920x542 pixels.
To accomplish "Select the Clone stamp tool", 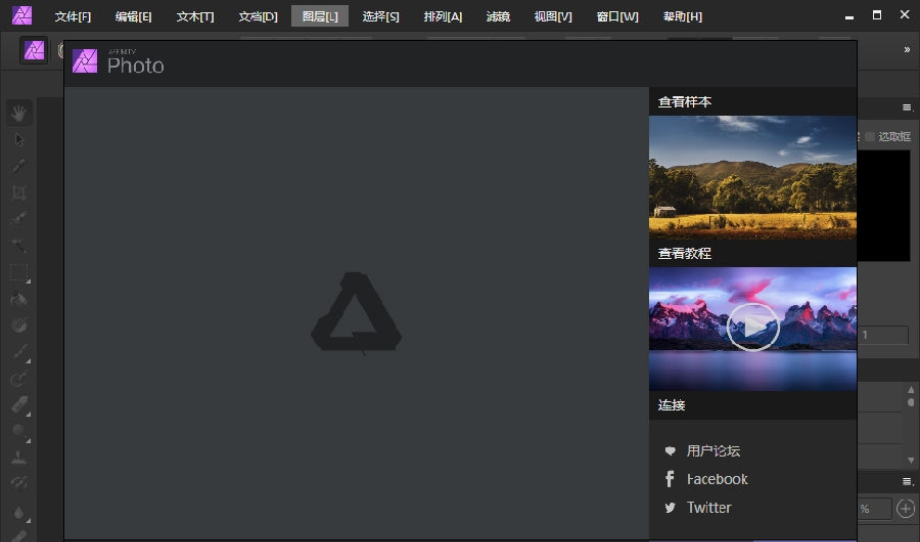I will [19, 458].
